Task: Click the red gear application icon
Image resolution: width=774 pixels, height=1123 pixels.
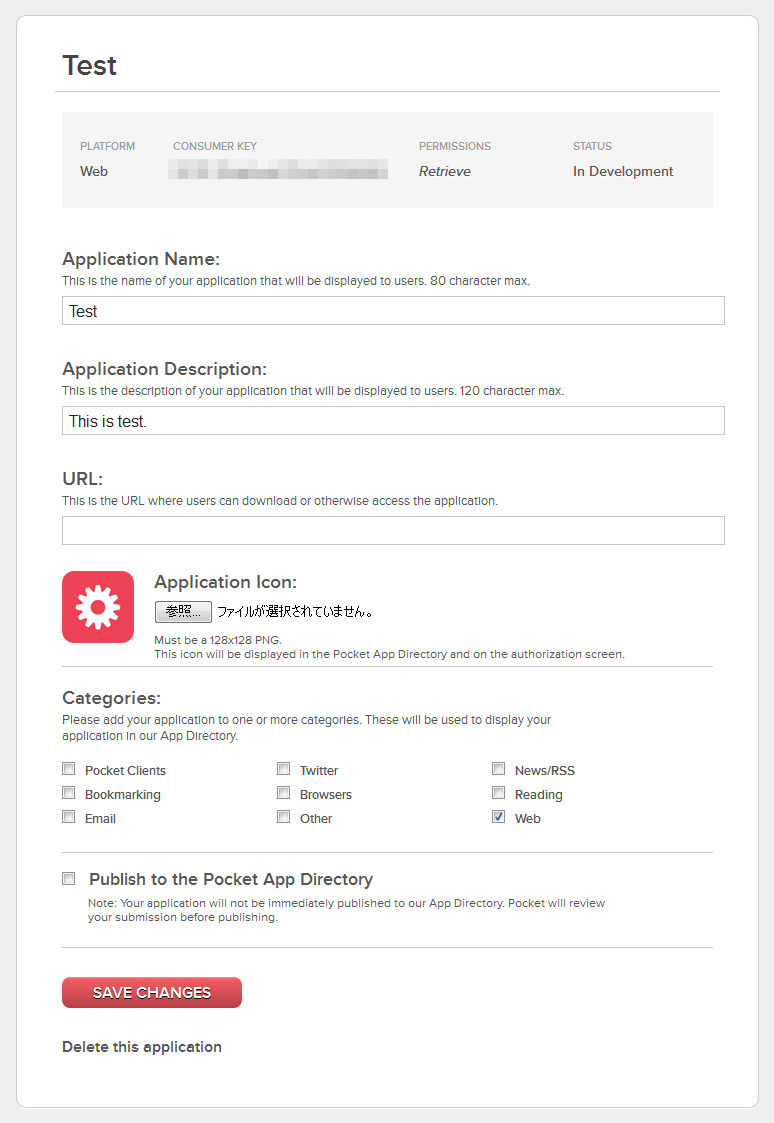Action: [98, 607]
